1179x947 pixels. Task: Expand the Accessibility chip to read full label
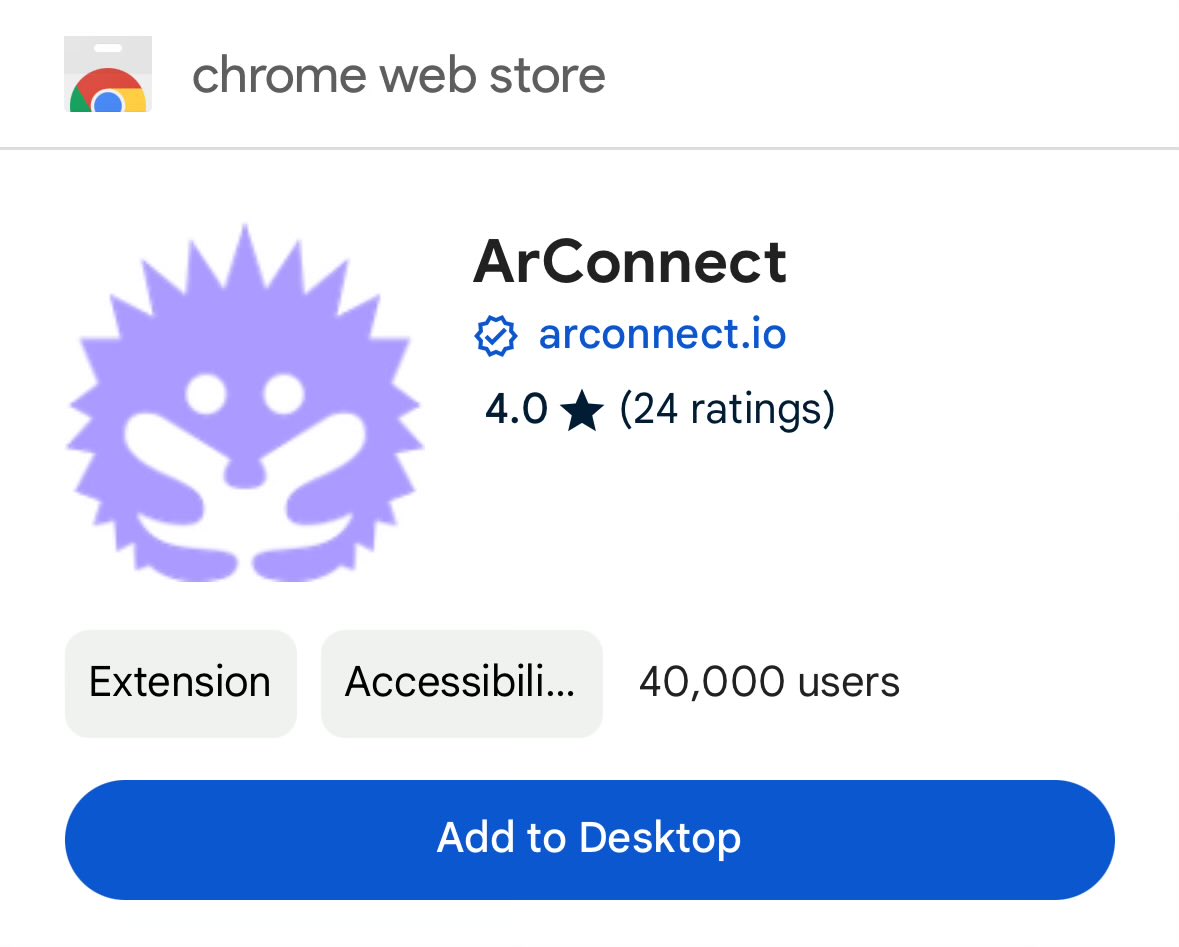(x=461, y=683)
